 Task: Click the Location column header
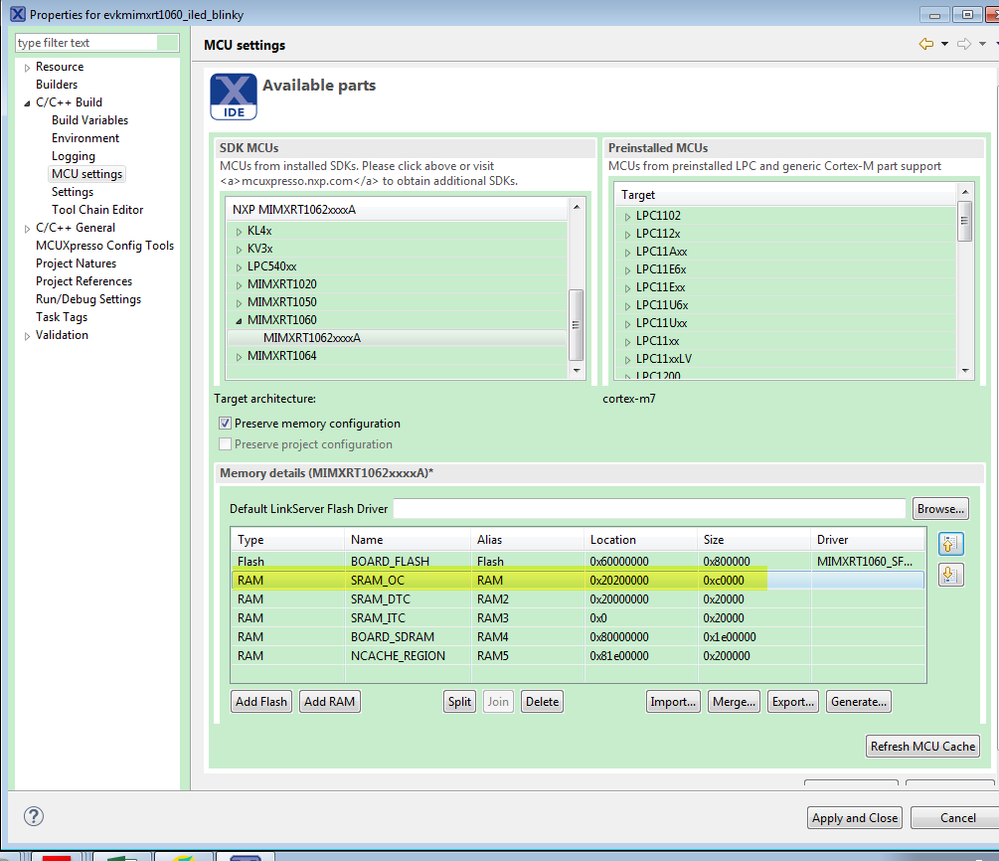tap(641, 540)
